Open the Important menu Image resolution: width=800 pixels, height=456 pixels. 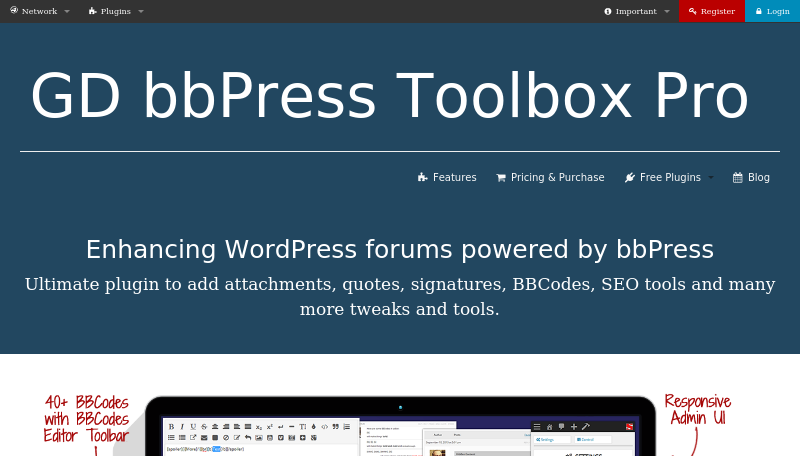point(636,11)
